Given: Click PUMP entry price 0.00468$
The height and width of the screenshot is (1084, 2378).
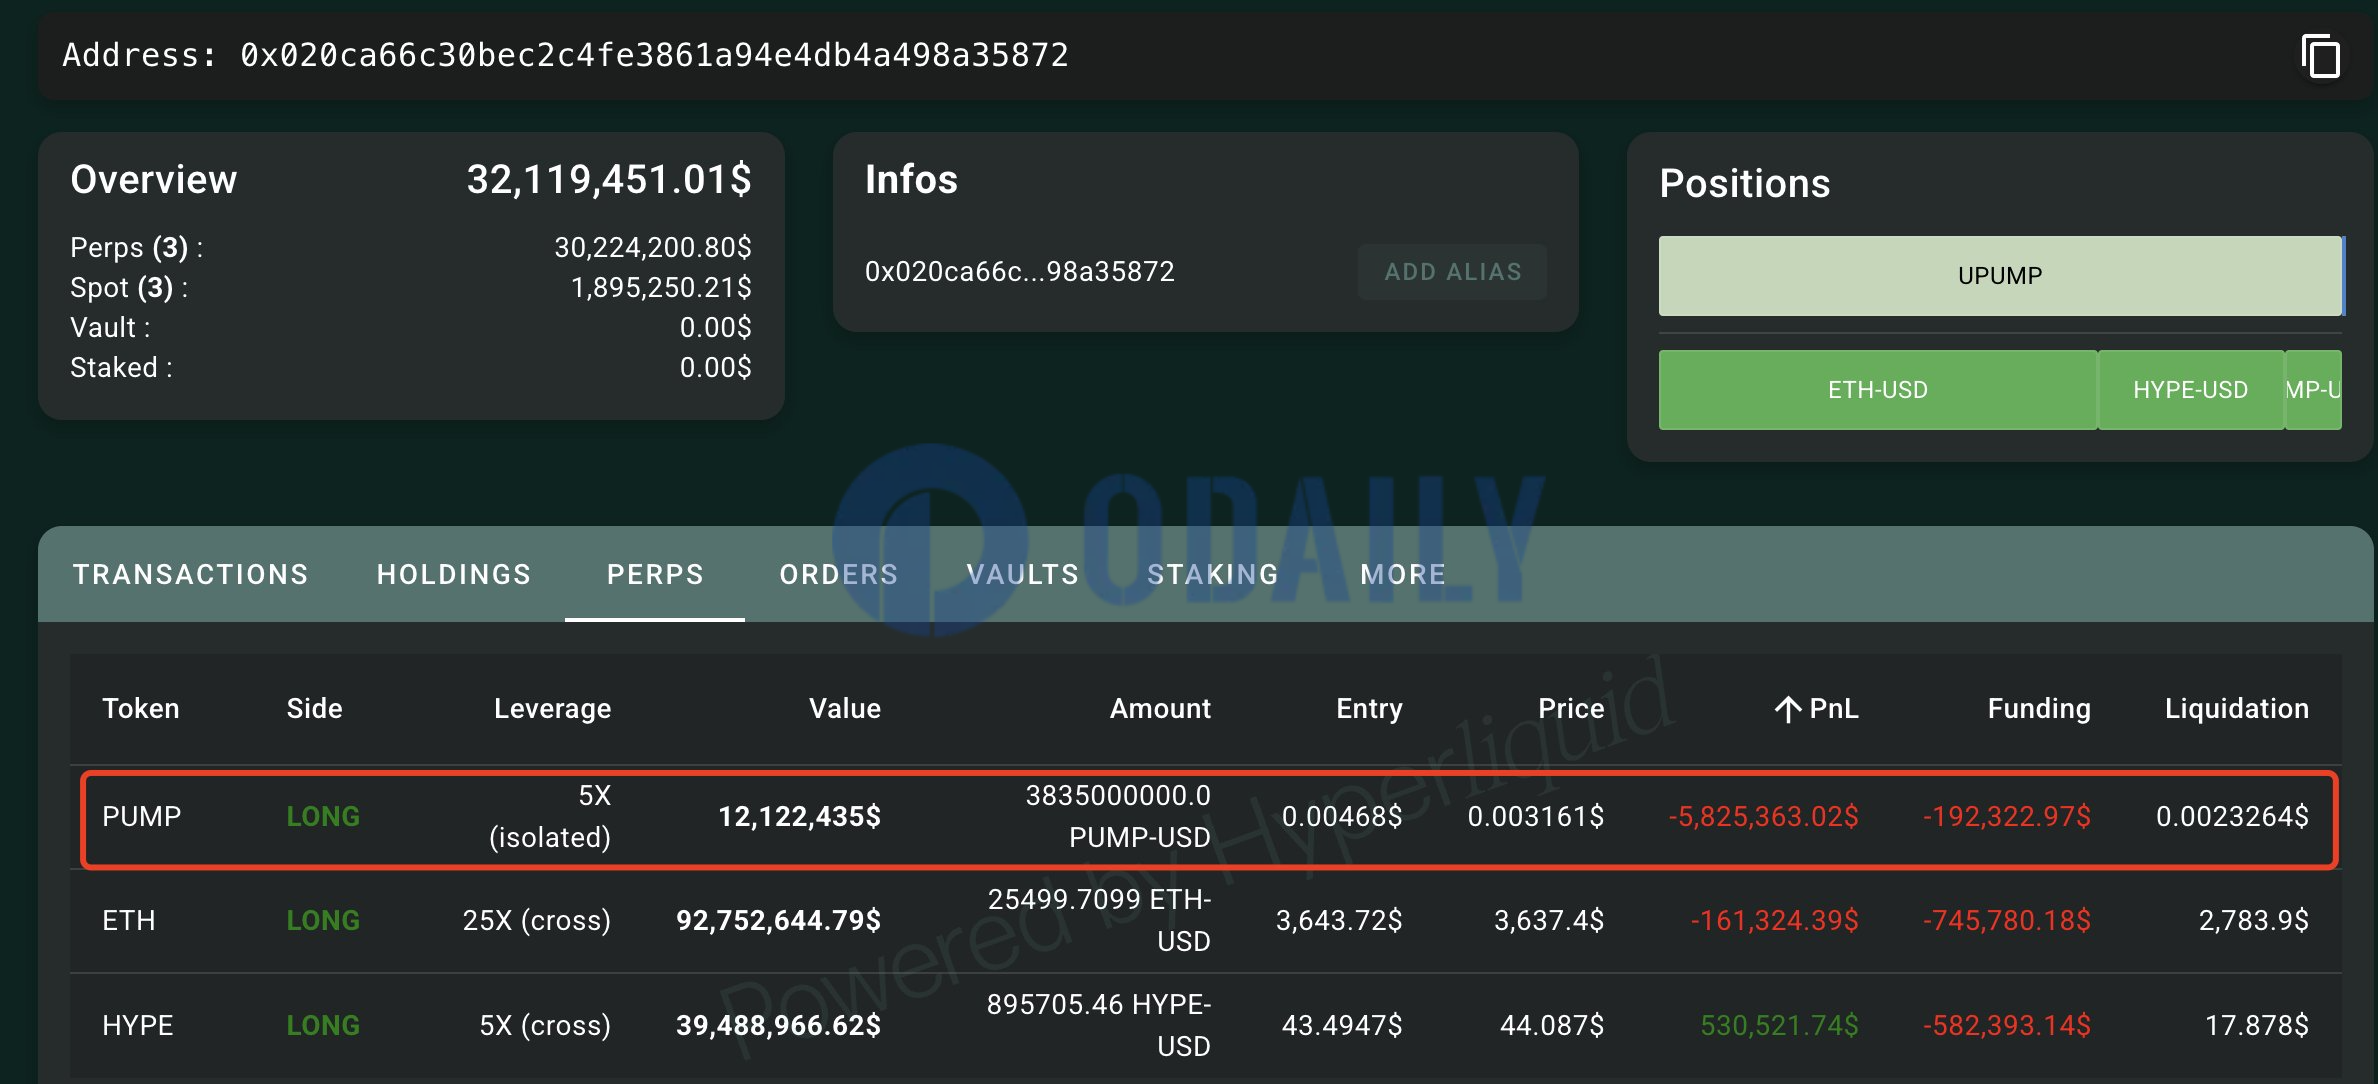Looking at the screenshot, I should click(1342, 817).
